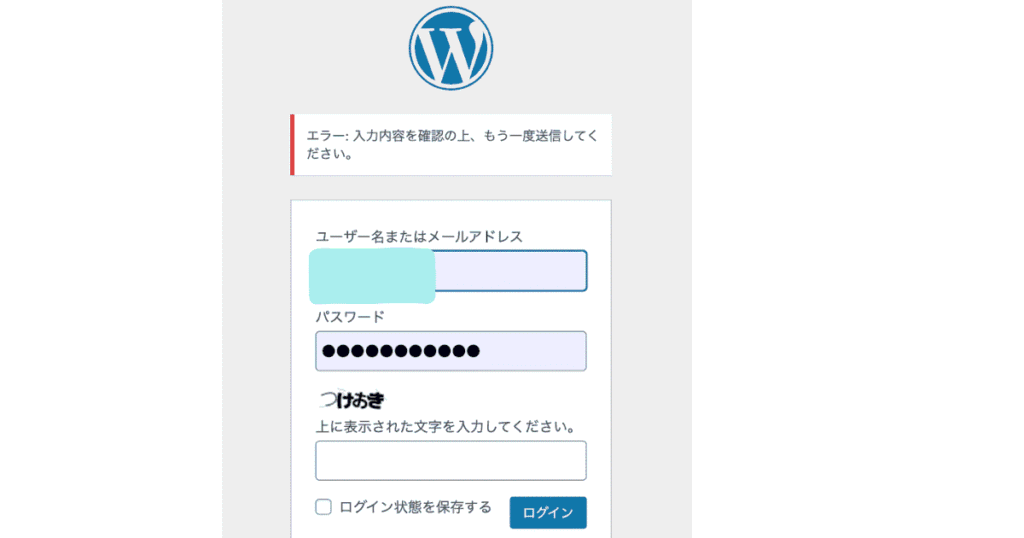
Task: Click the masked password dots
Action: coord(401,351)
